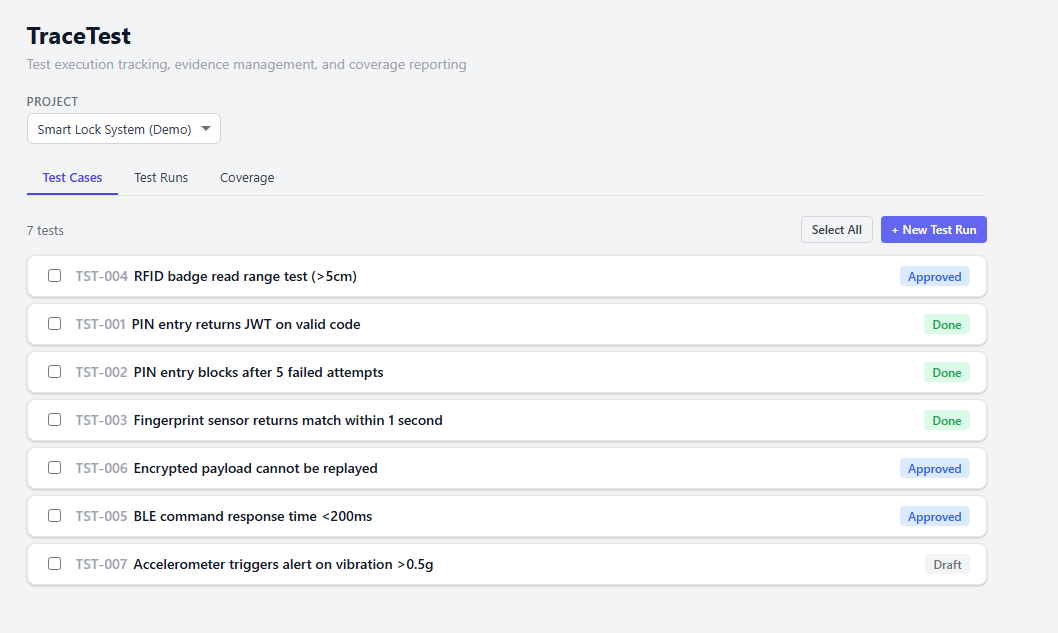The image size is (1058, 633).
Task: Open 'BLE command response time <200ms' test
Action: coord(253,516)
